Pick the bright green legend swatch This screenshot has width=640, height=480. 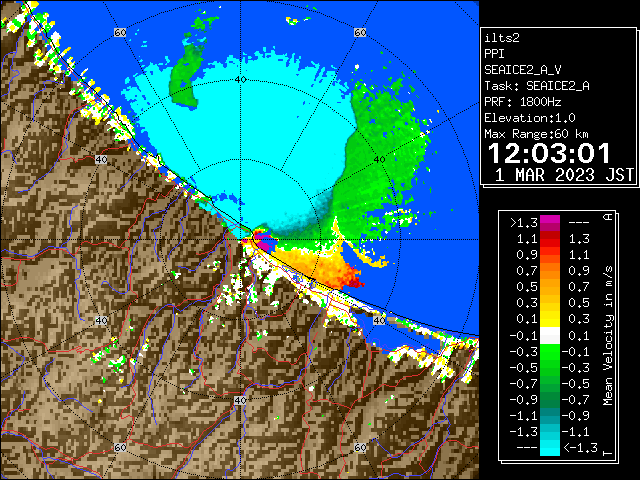tap(550, 351)
